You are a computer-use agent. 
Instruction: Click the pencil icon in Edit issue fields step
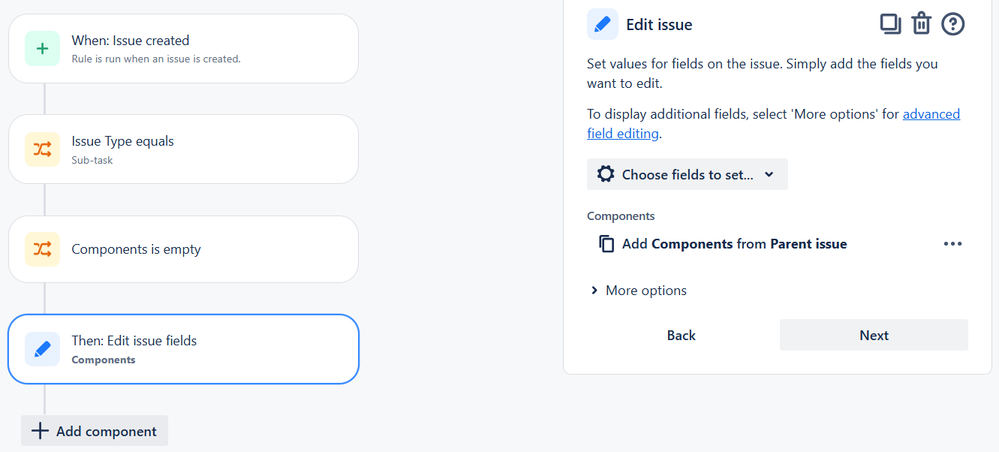[x=42, y=349]
